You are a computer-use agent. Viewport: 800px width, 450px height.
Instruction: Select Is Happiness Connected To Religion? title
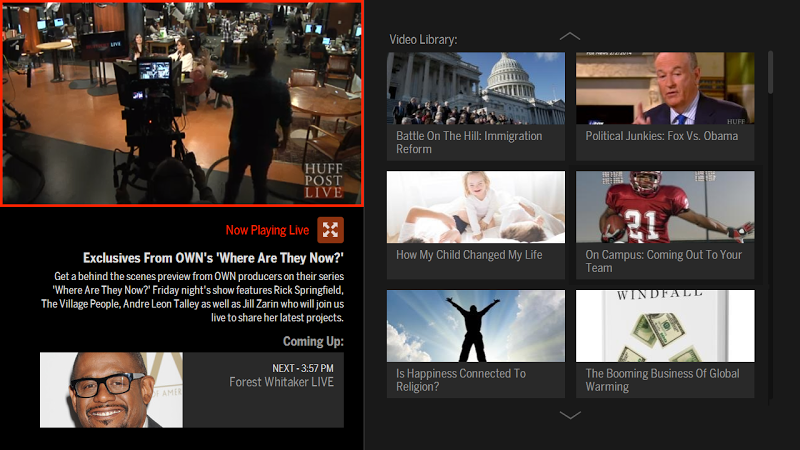pyautogui.click(x=461, y=380)
